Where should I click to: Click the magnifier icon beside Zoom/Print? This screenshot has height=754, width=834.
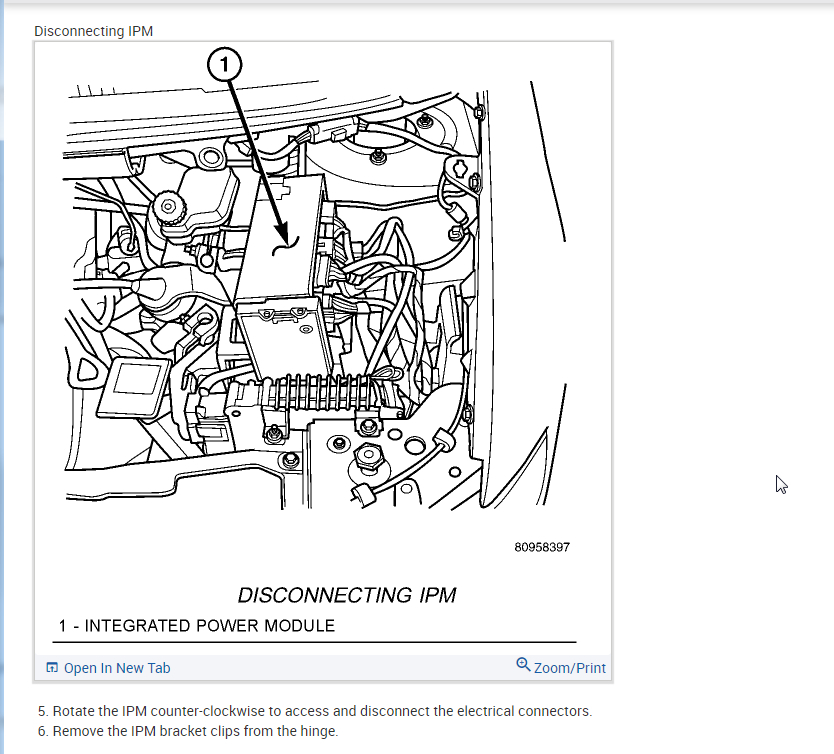pyautogui.click(x=523, y=665)
